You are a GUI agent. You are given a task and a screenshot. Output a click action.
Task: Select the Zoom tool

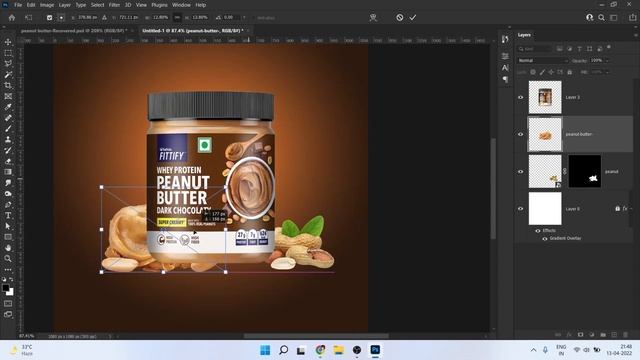[8, 258]
